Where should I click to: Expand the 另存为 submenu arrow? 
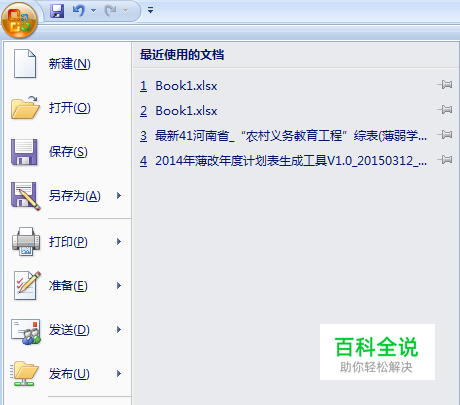pyautogui.click(x=119, y=196)
